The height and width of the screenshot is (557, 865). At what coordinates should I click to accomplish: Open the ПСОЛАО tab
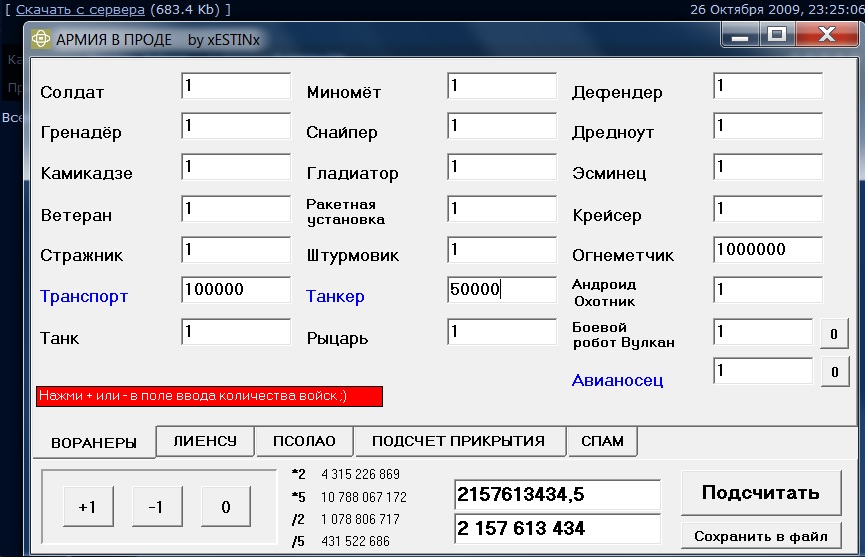(x=304, y=441)
